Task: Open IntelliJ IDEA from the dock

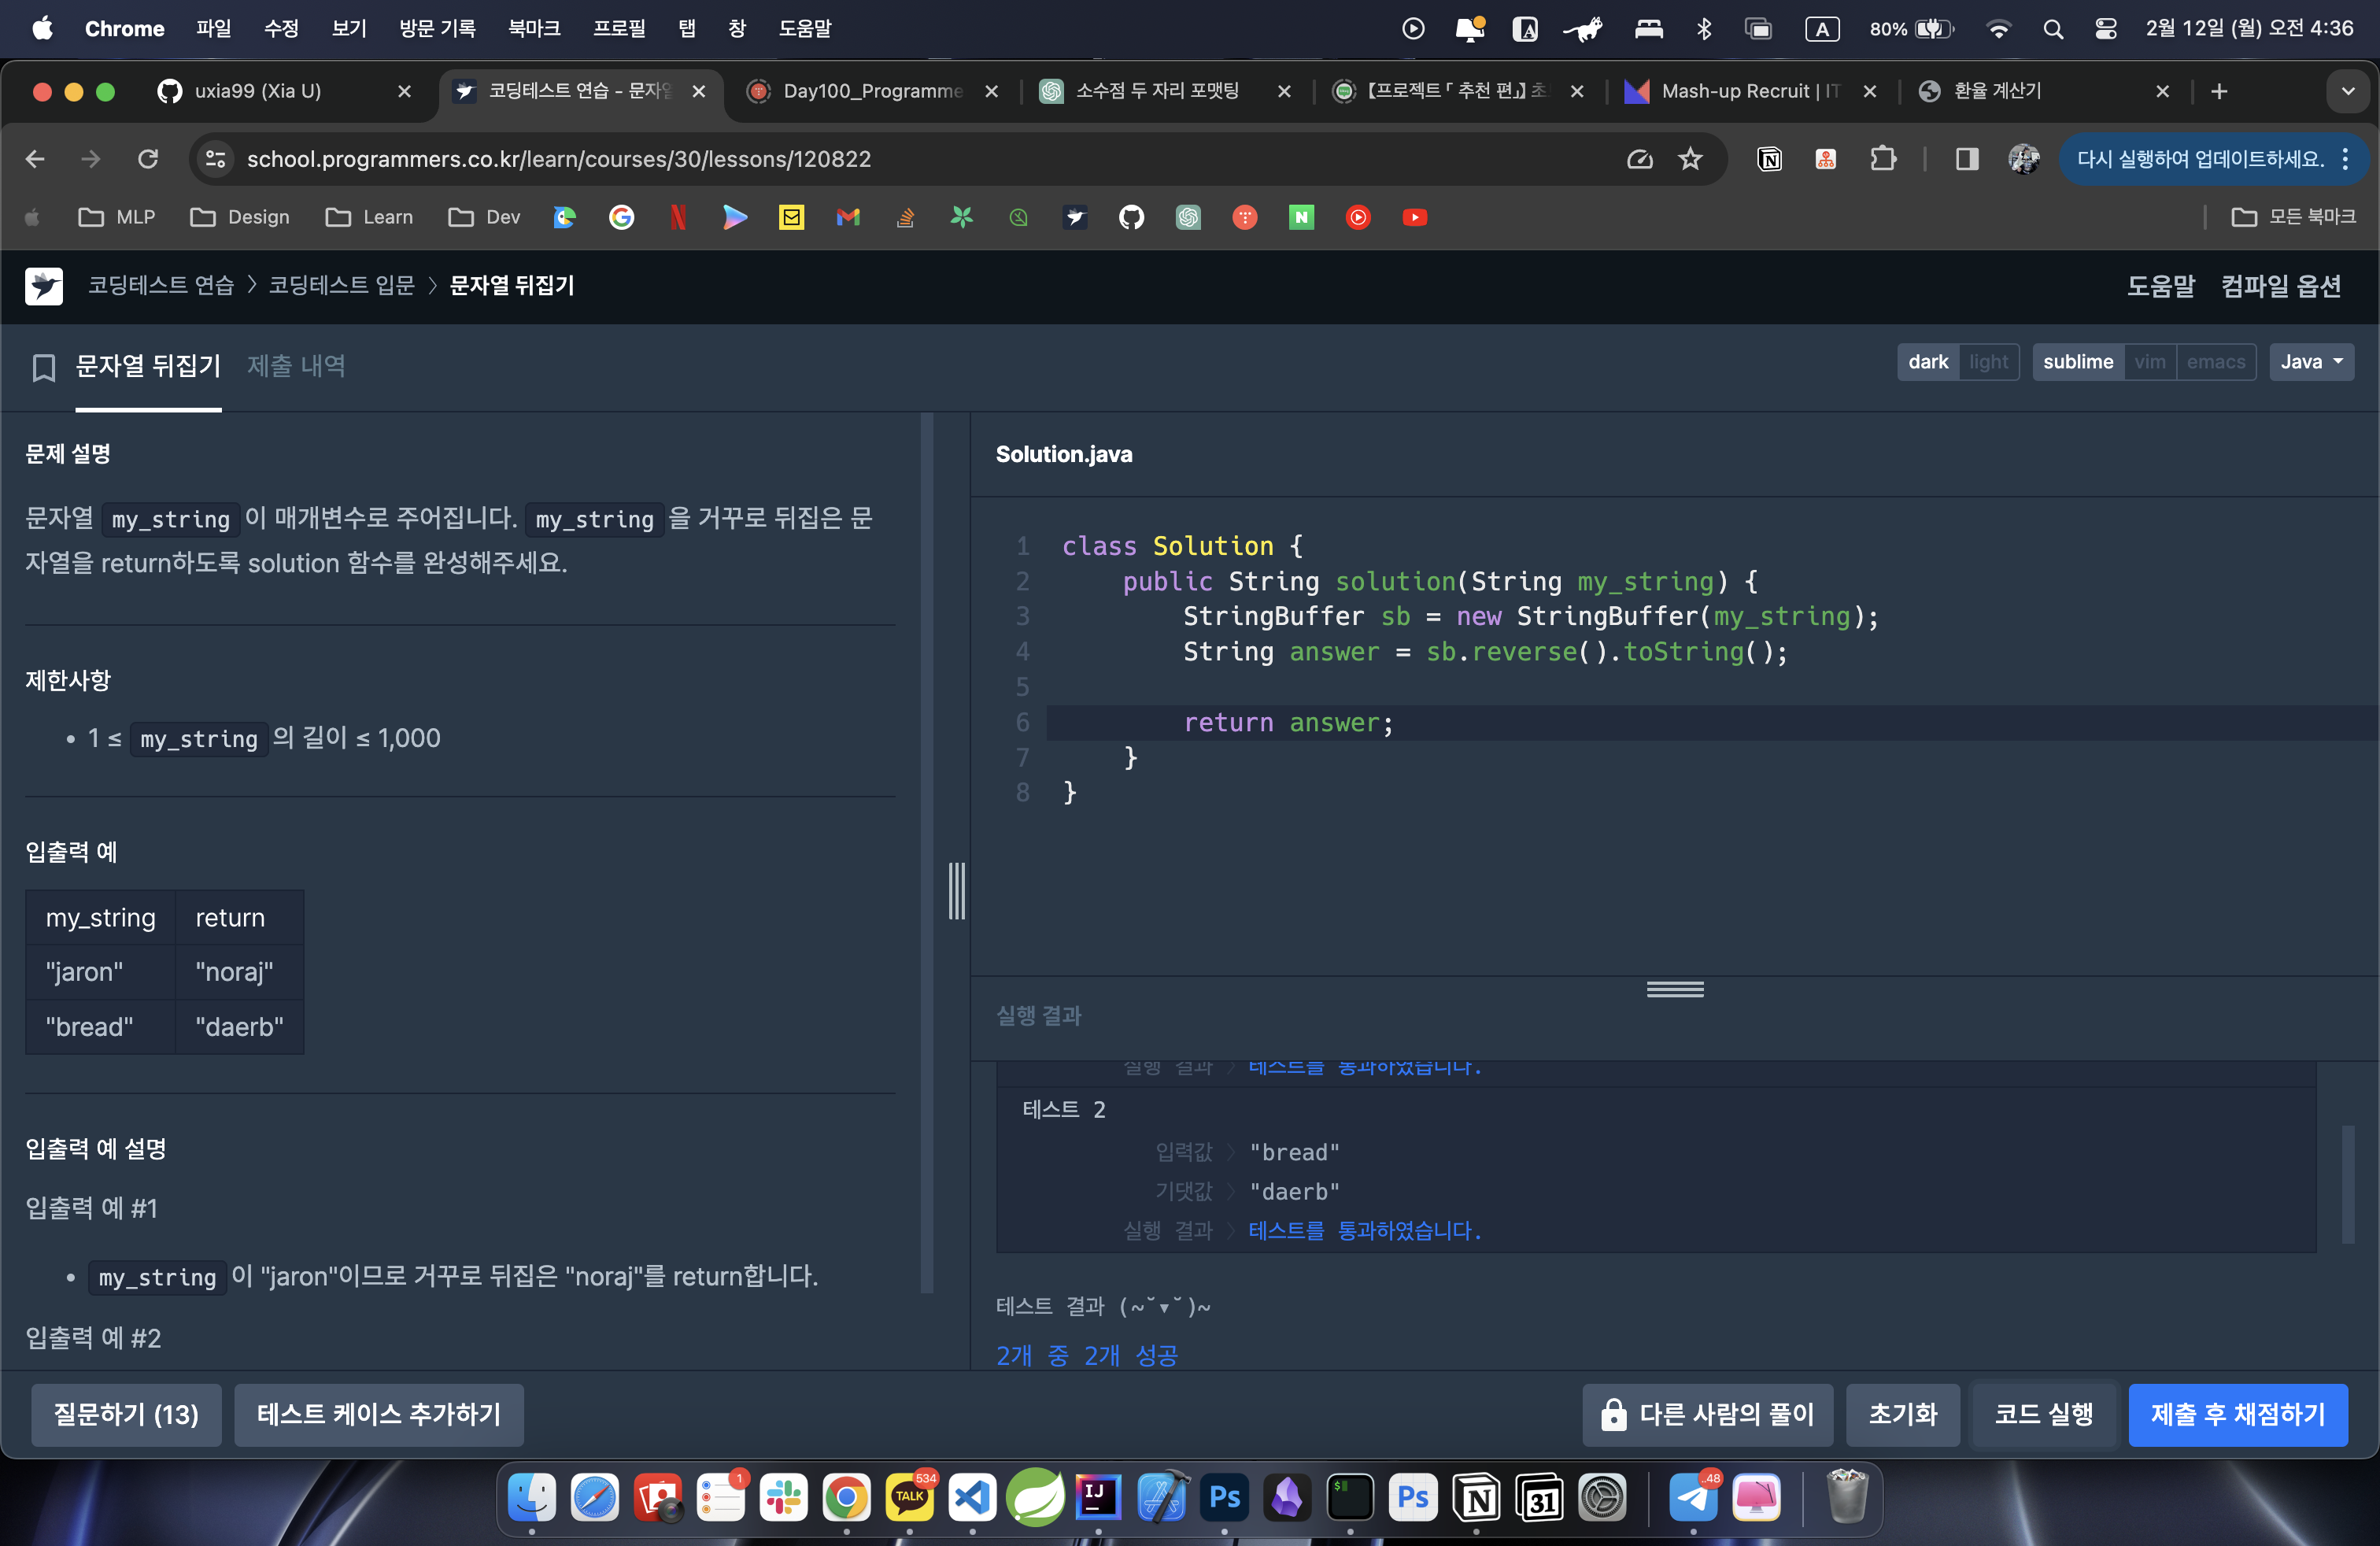Action: tap(1098, 1497)
